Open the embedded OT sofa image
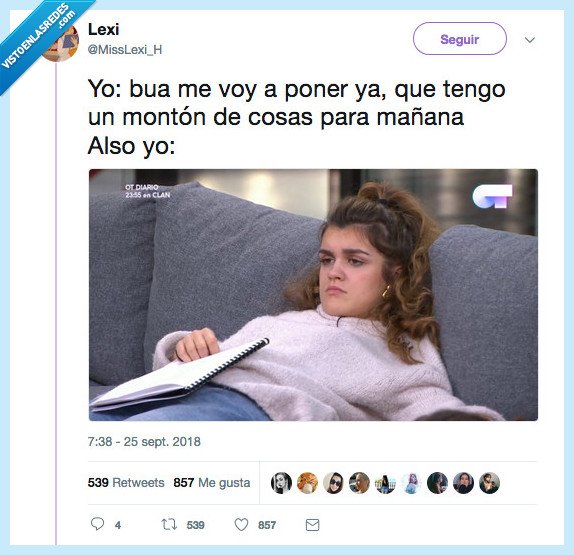This screenshot has height=555, width=574. click(x=313, y=295)
